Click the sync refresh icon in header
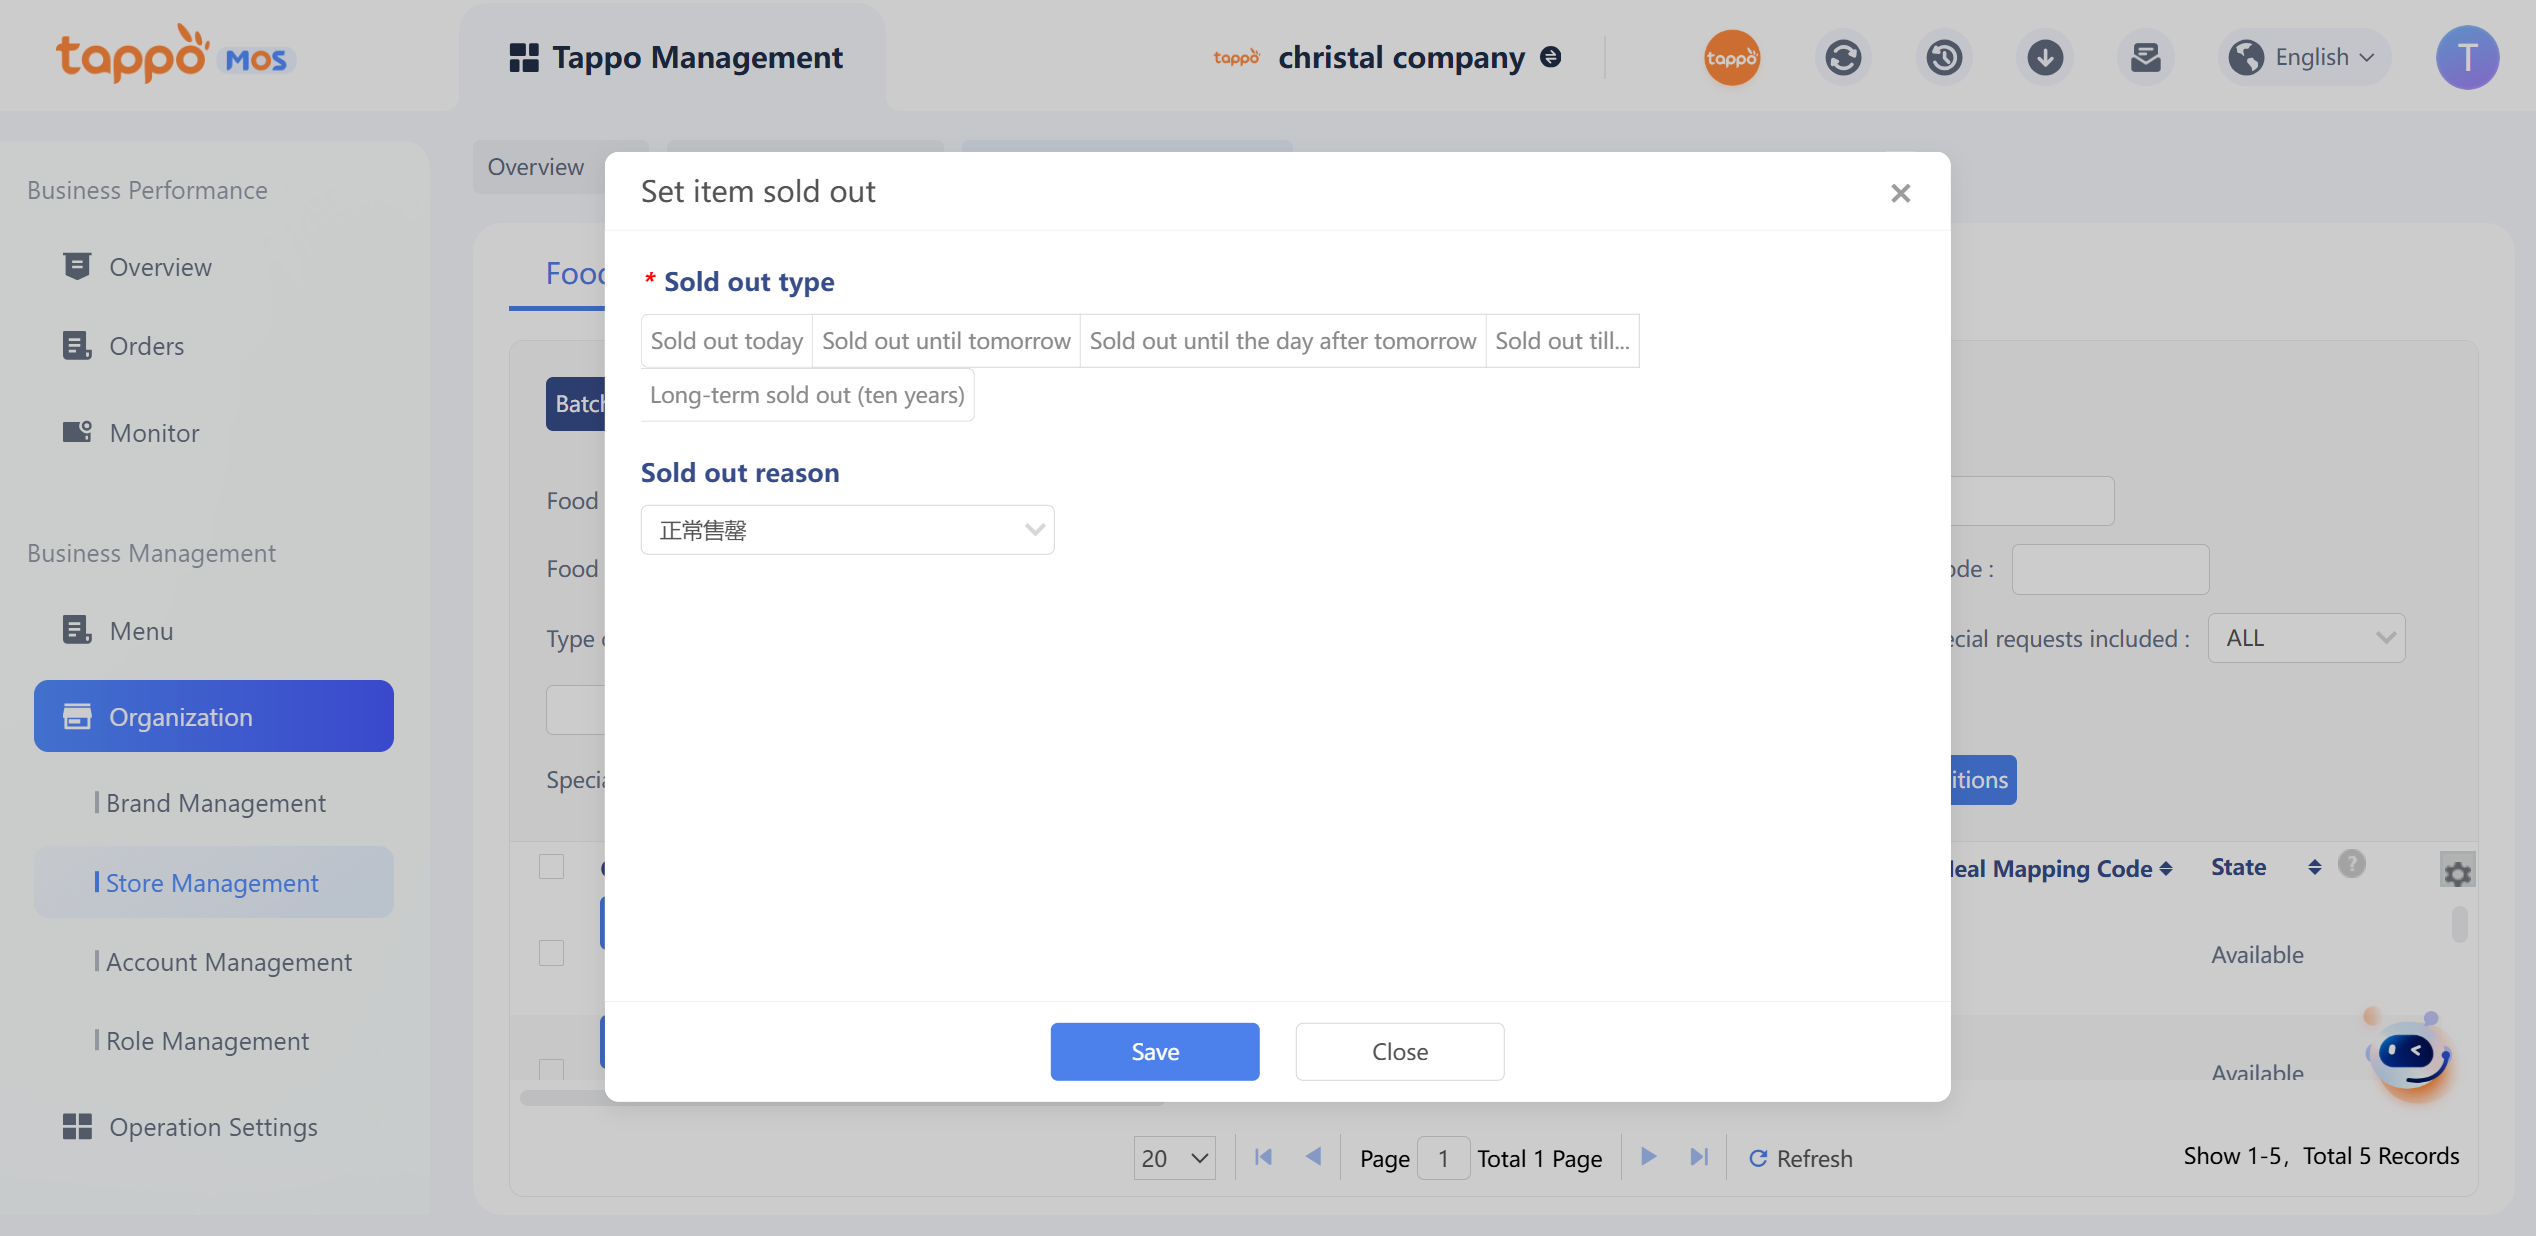The height and width of the screenshot is (1236, 2536). point(1843,58)
